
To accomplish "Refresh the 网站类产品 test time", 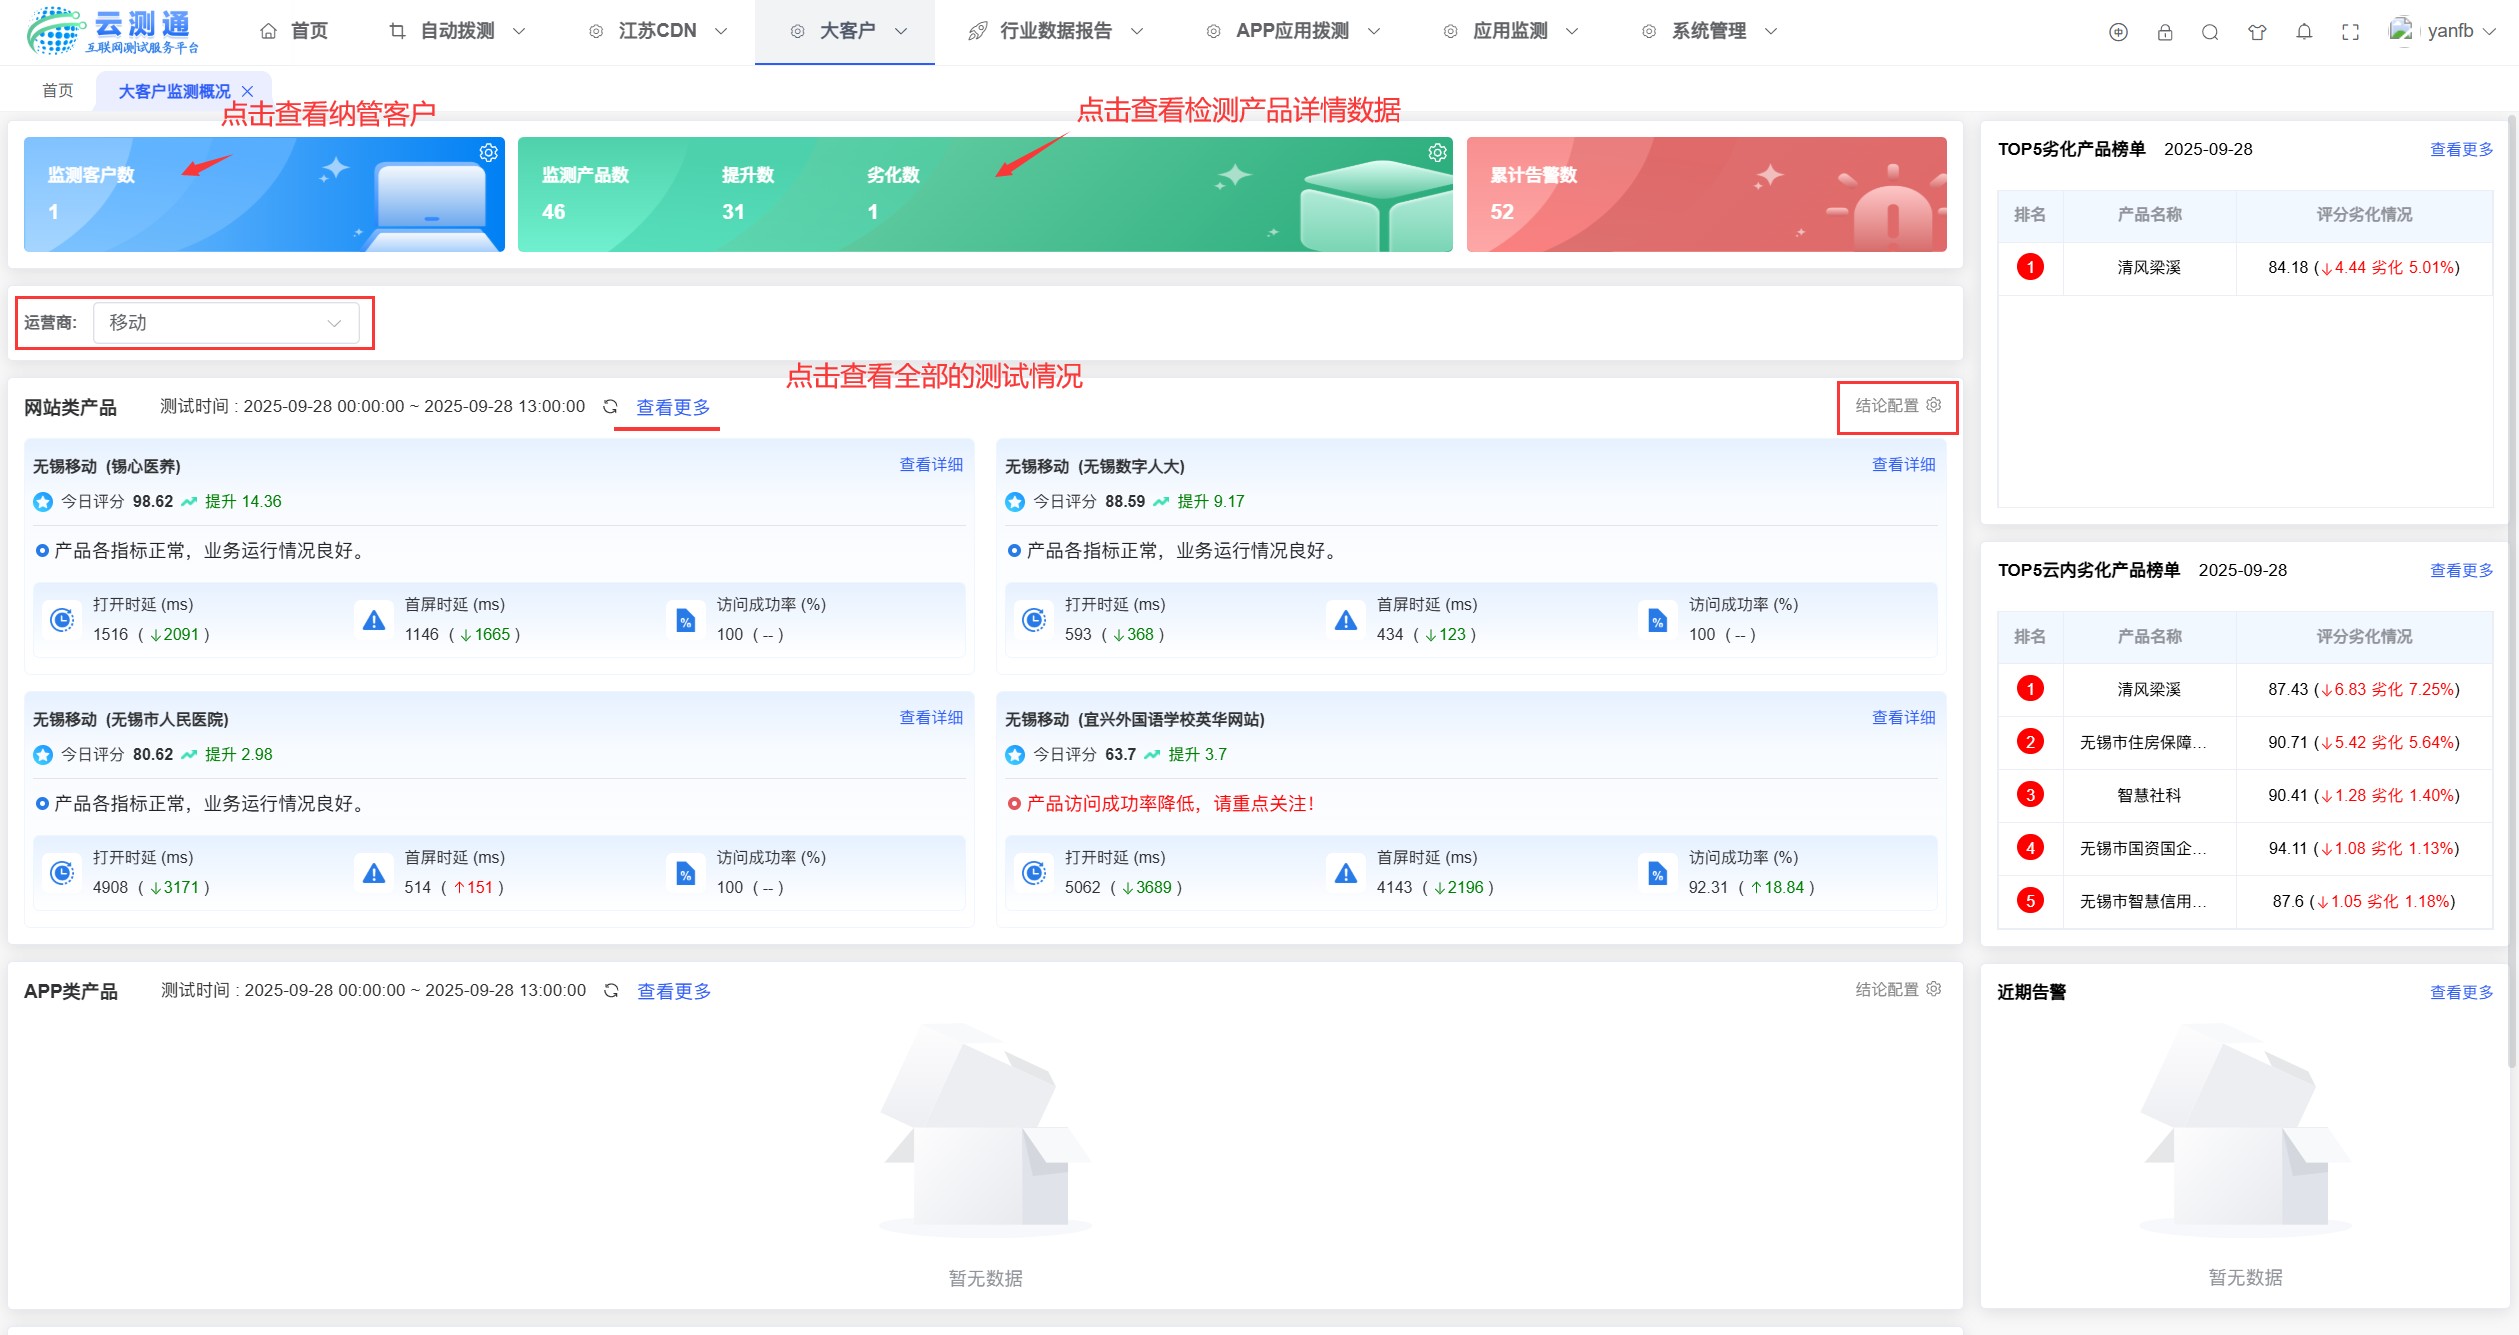I will click(x=610, y=406).
